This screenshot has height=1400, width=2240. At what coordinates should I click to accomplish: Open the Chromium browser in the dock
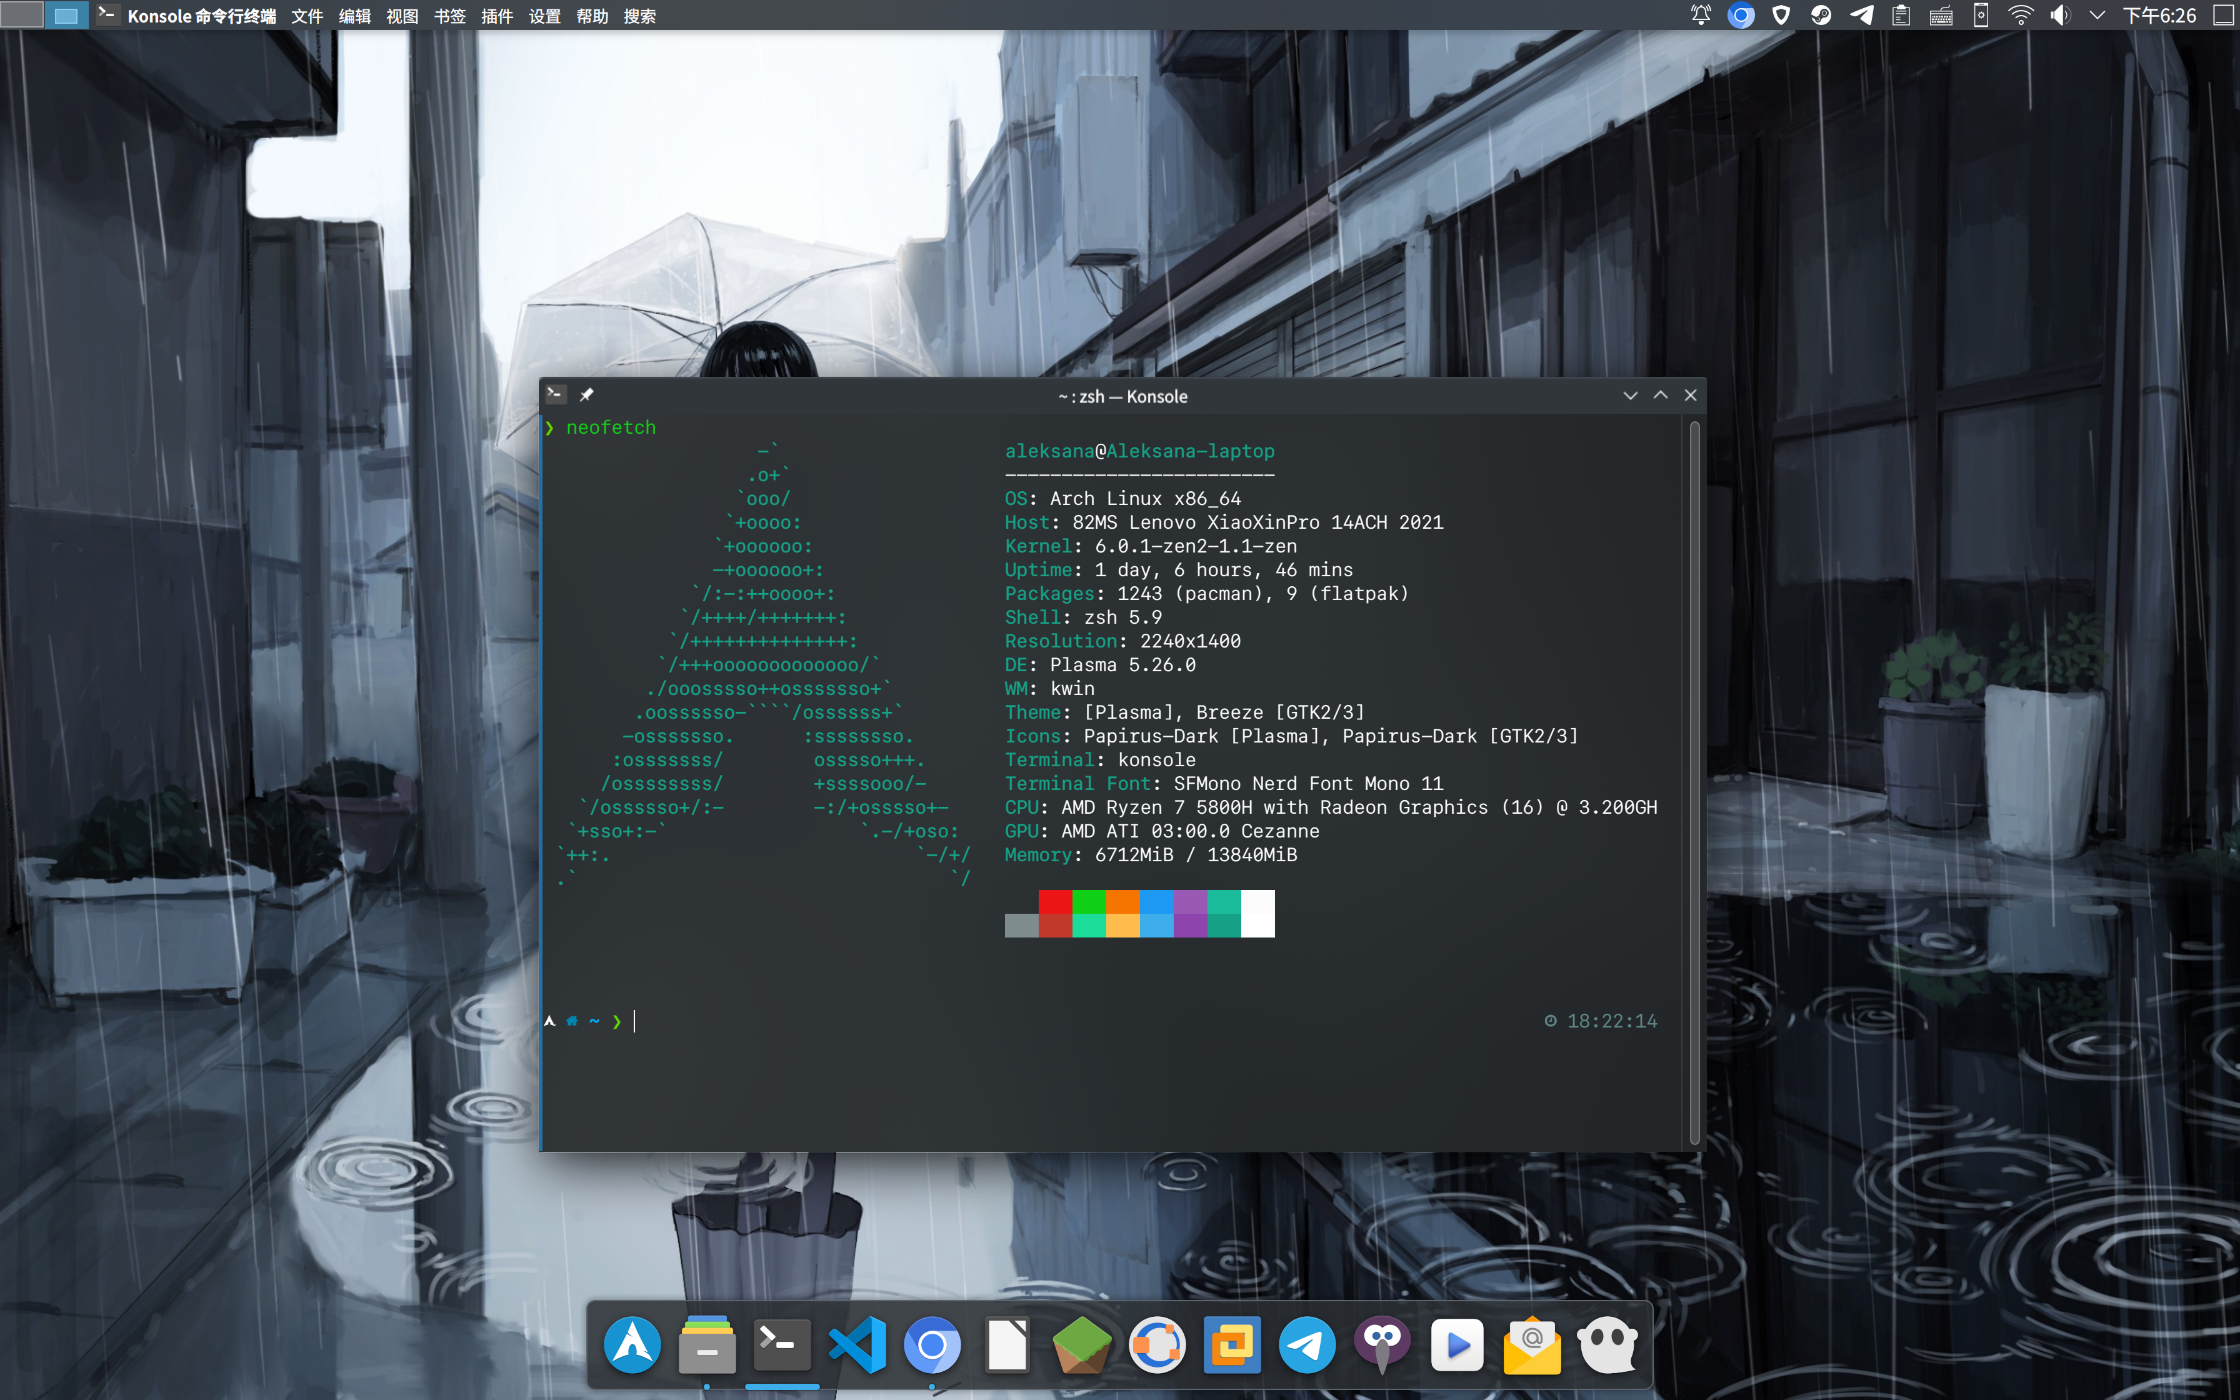coord(932,1345)
